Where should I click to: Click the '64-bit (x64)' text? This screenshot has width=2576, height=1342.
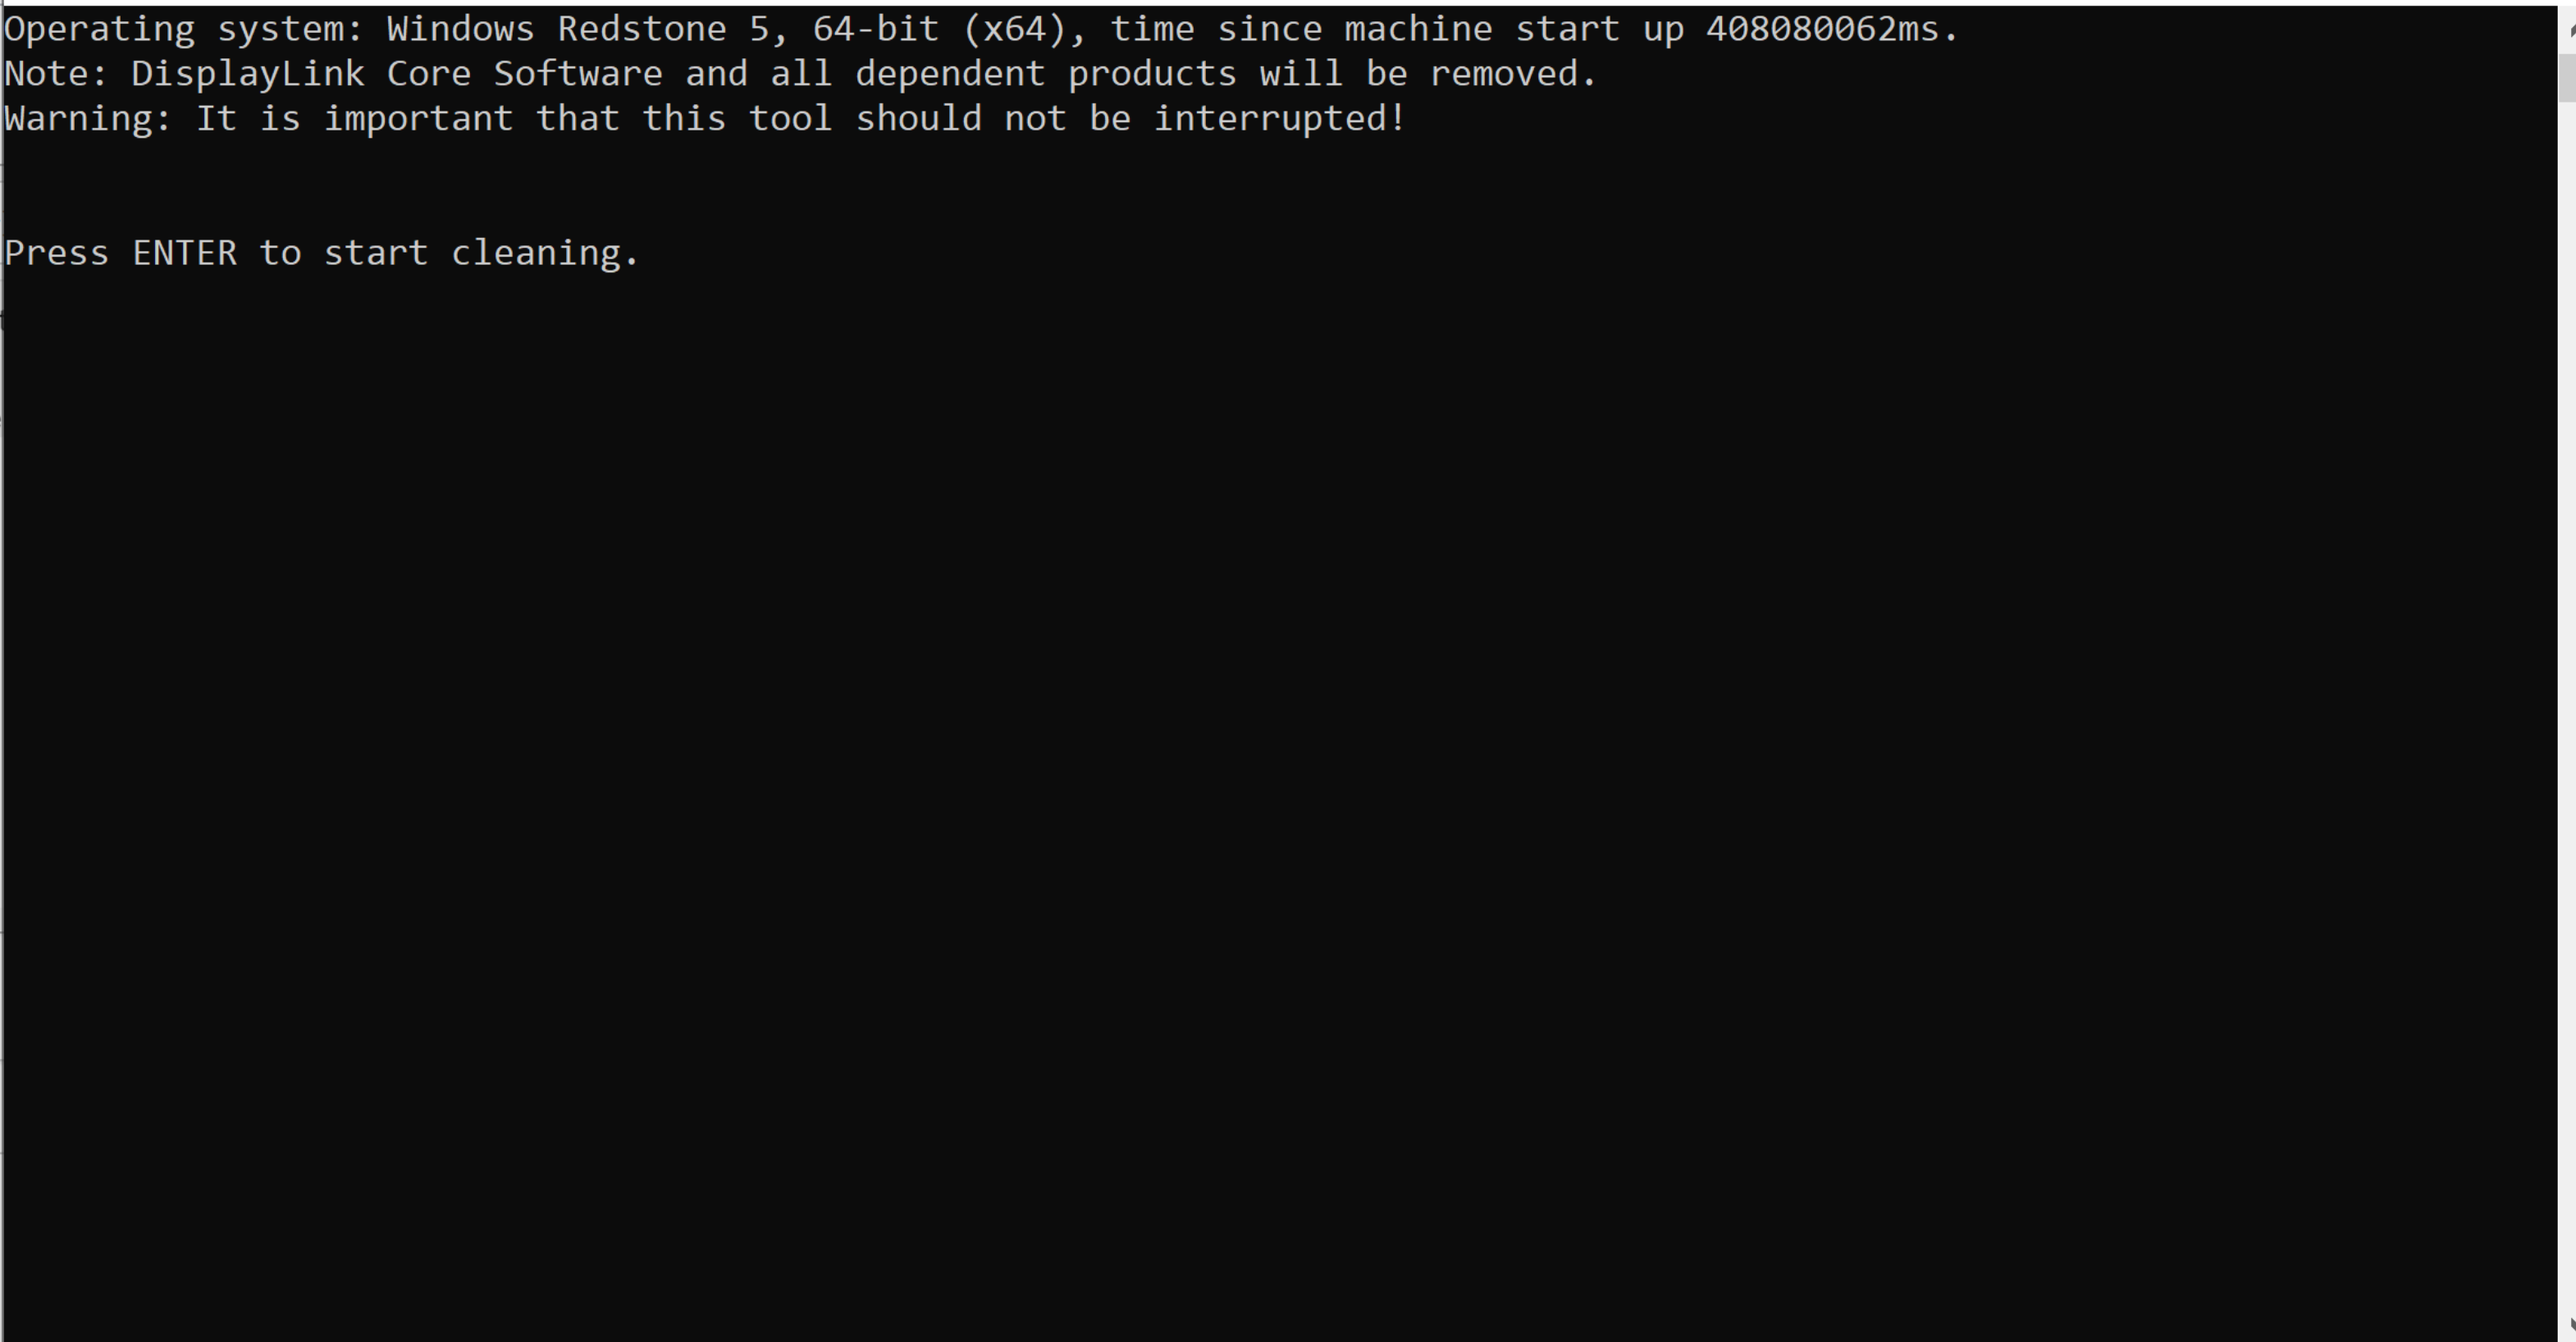pyautogui.click(x=939, y=29)
